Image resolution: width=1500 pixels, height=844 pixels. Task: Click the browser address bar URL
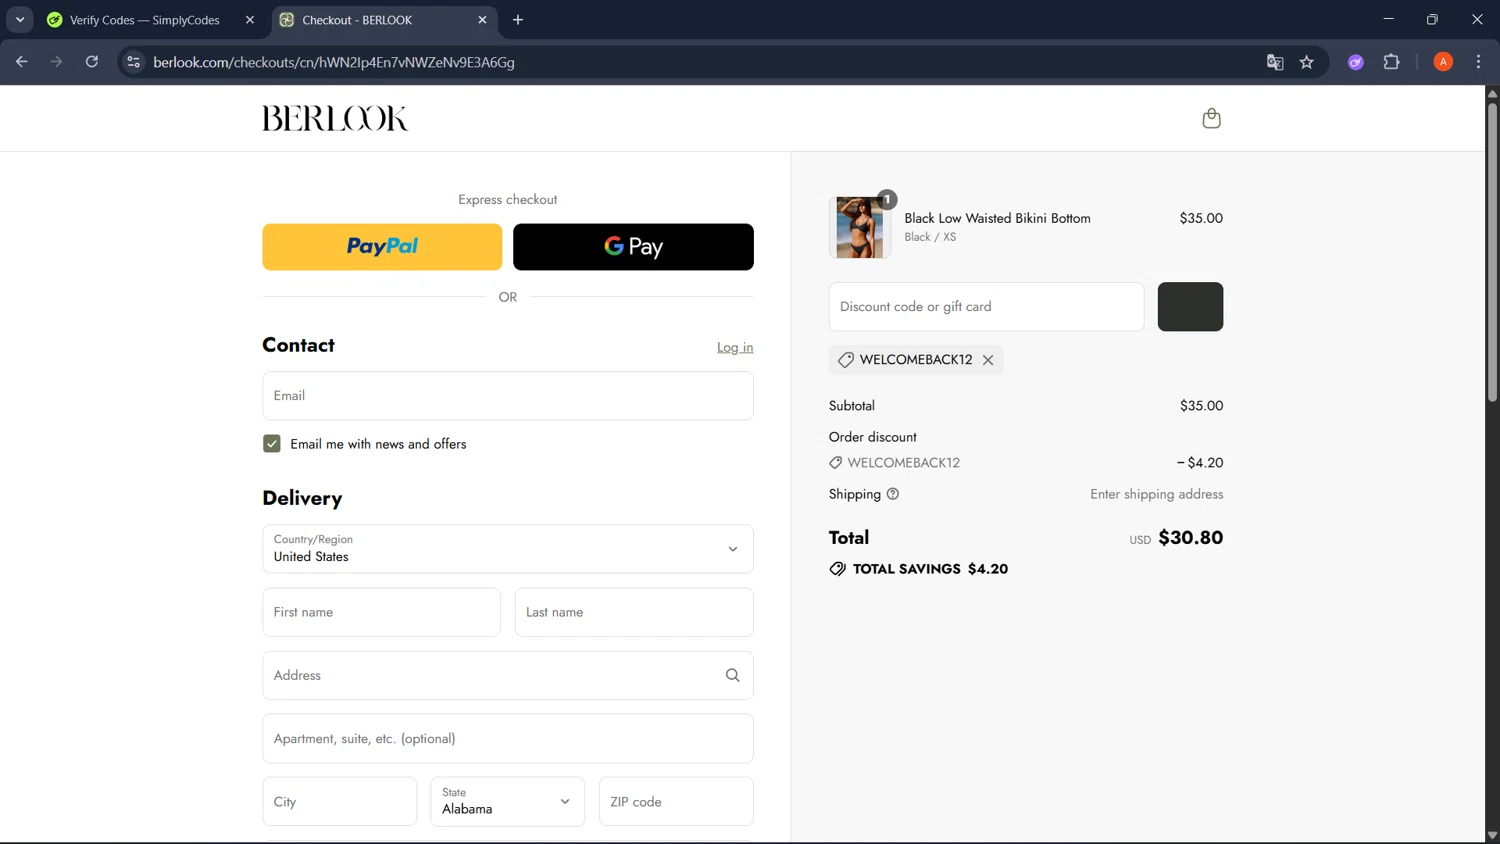334,62
